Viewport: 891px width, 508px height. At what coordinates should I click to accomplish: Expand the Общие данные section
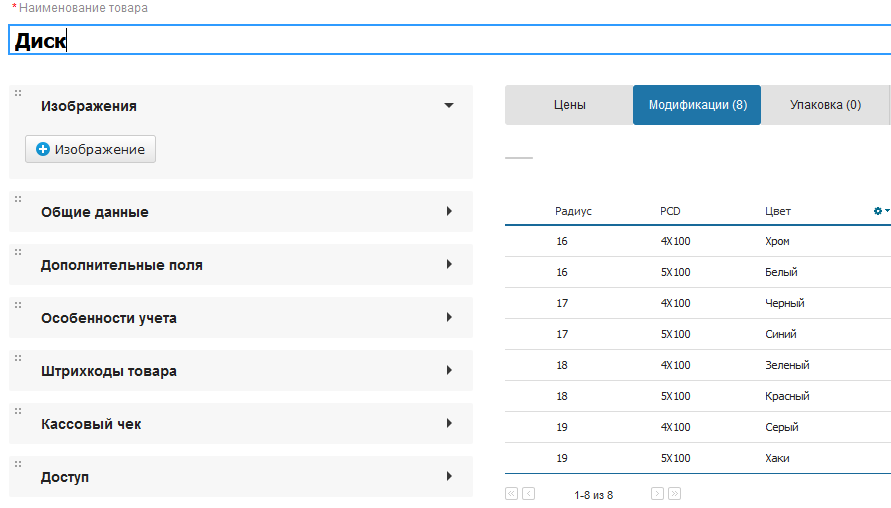pyautogui.click(x=449, y=212)
